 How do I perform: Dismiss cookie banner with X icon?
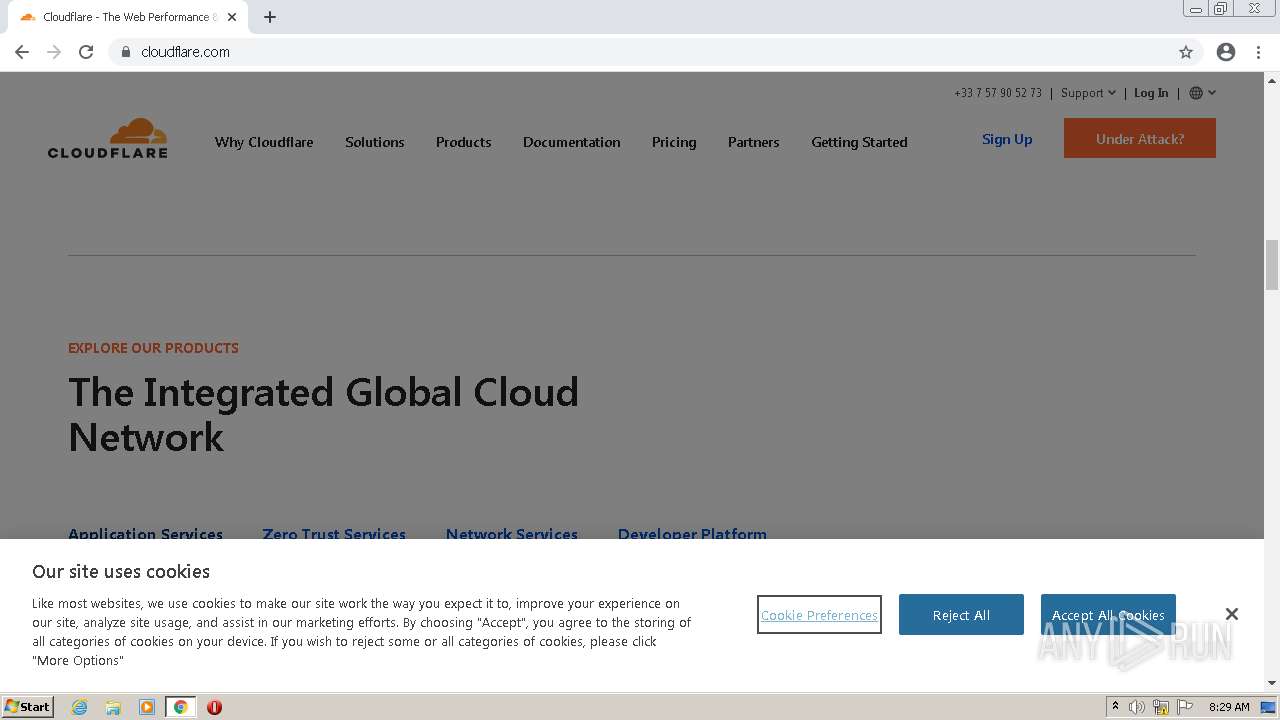[1232, 614]
